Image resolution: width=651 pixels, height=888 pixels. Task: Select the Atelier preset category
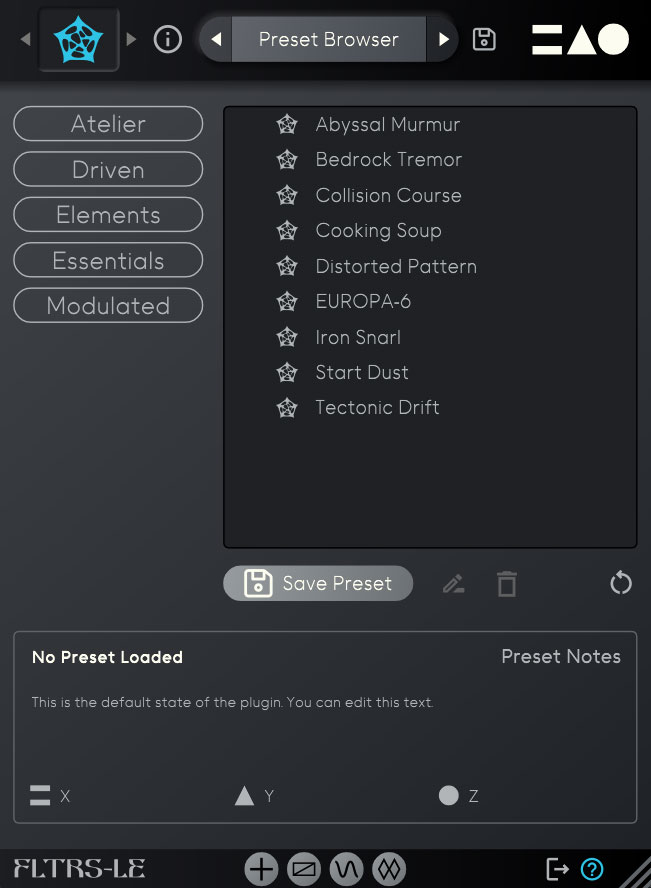tap(108, 124)
